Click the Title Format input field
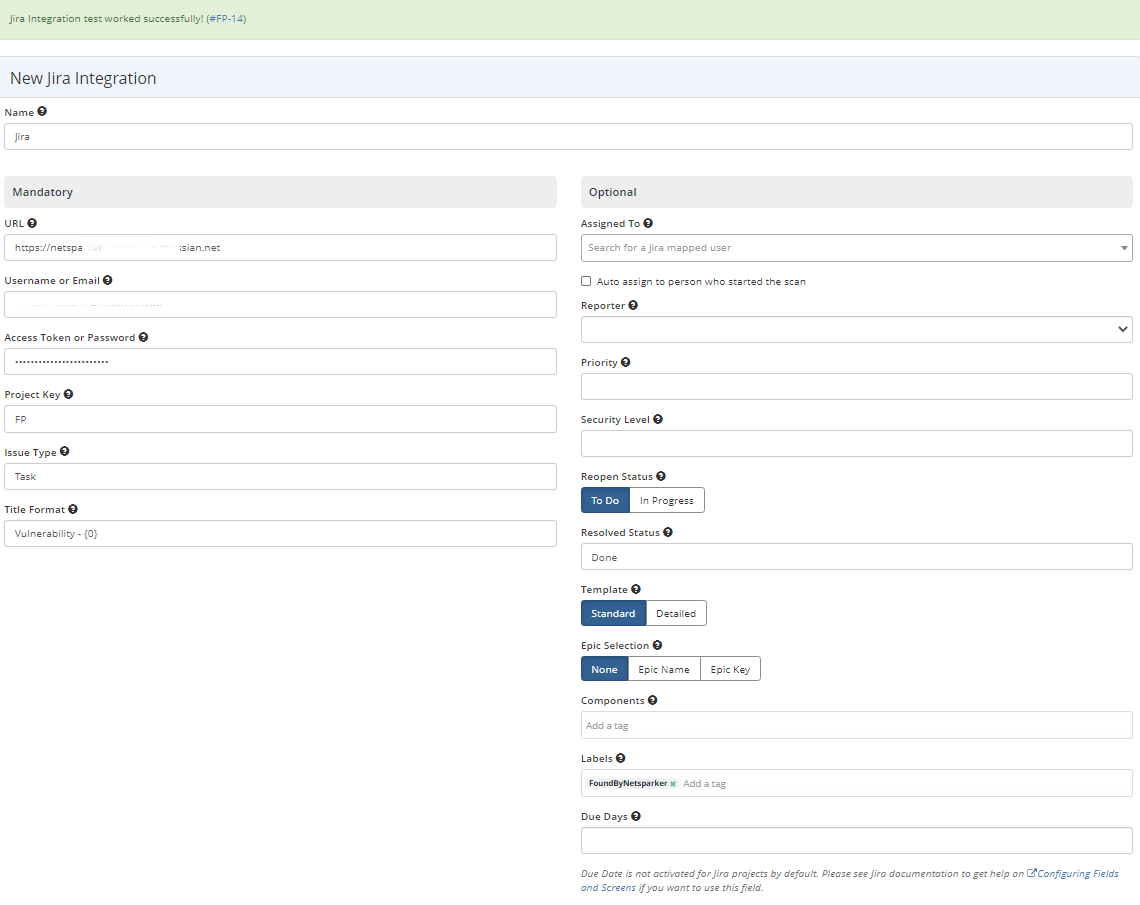Image resolution: width=1140 pixels, height=905 pixels. coord(280,534)
